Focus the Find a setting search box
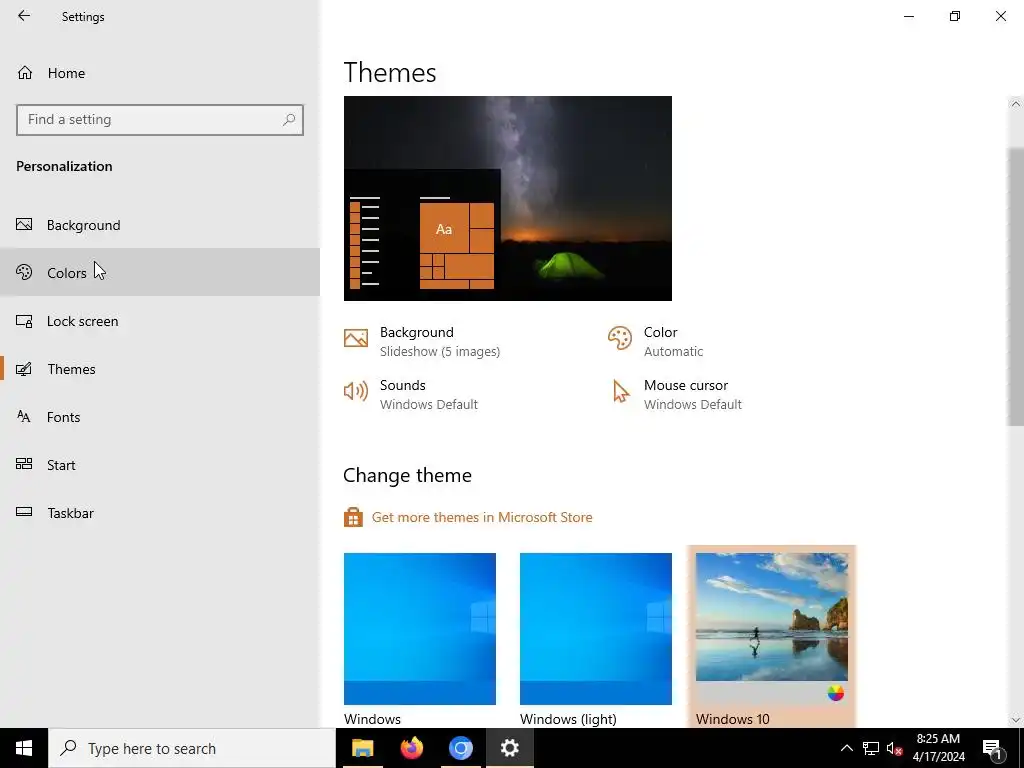Viewport: 1024px width, 768px height. pyautogui.click(x=160, y=120)
